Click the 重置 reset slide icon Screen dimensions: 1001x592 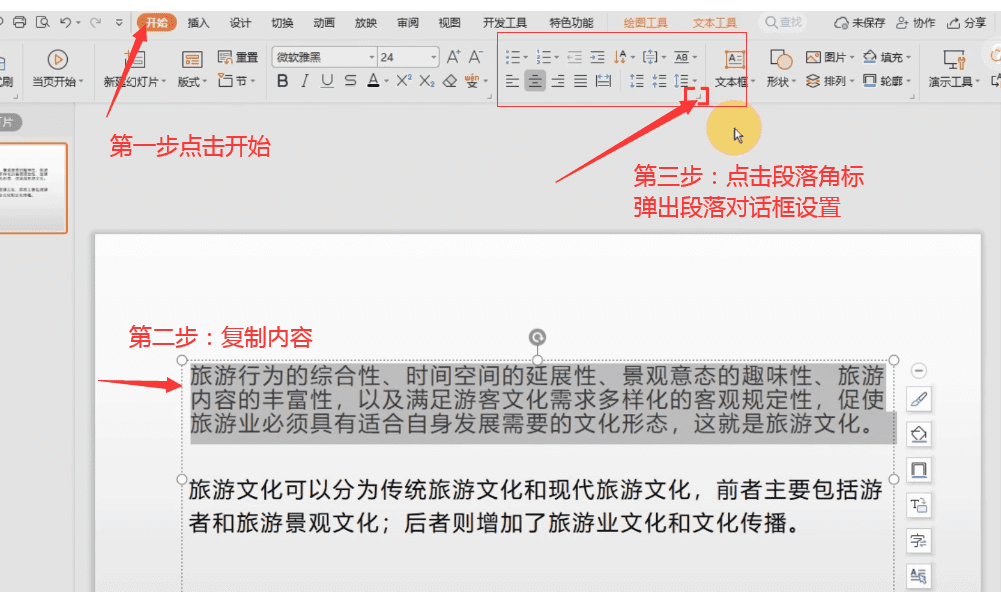(237, 57)
